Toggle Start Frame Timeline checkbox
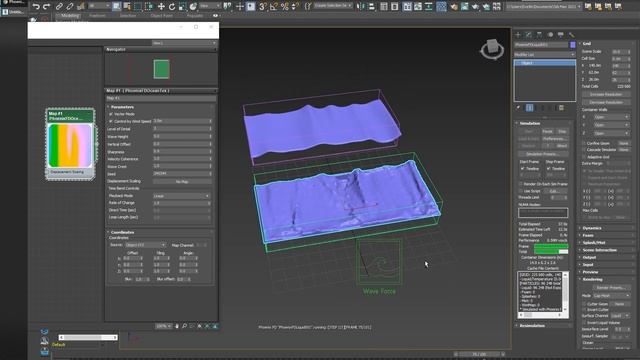 point(522,168)
